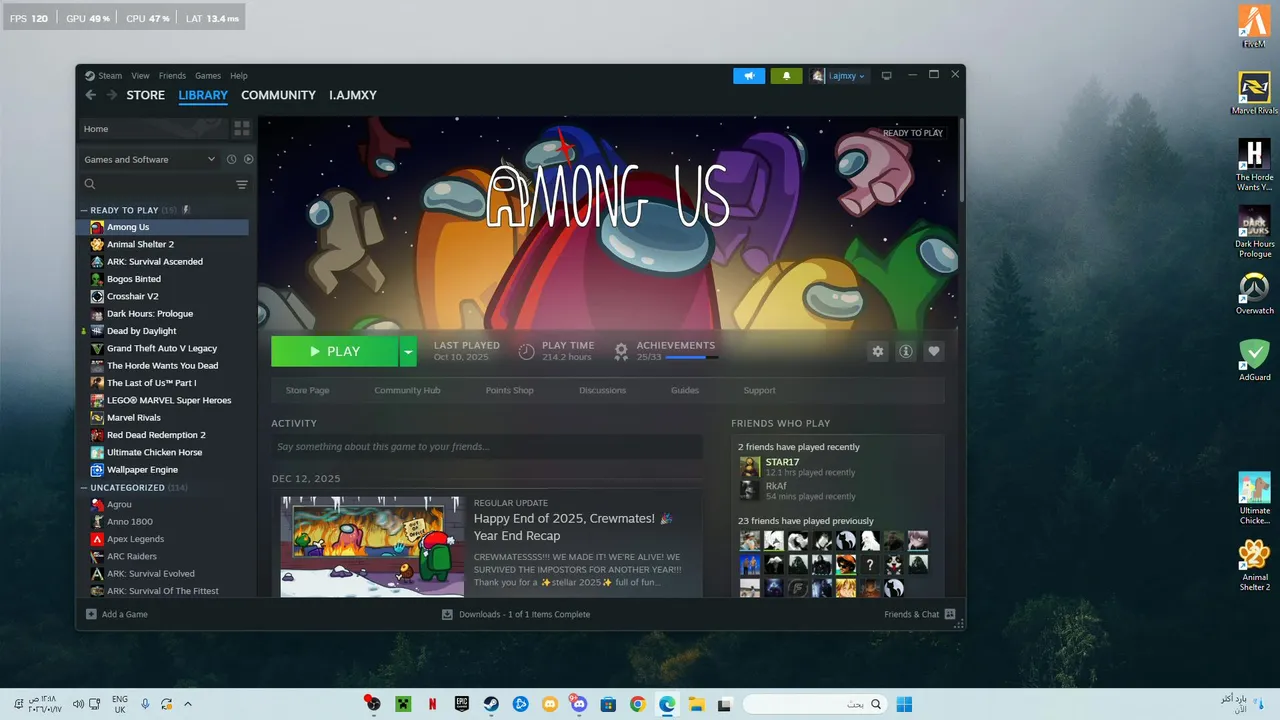Image resolution: width=1280 pixels, height=720 pixels.
Task: Click the library search field
Action: [156, 184]
